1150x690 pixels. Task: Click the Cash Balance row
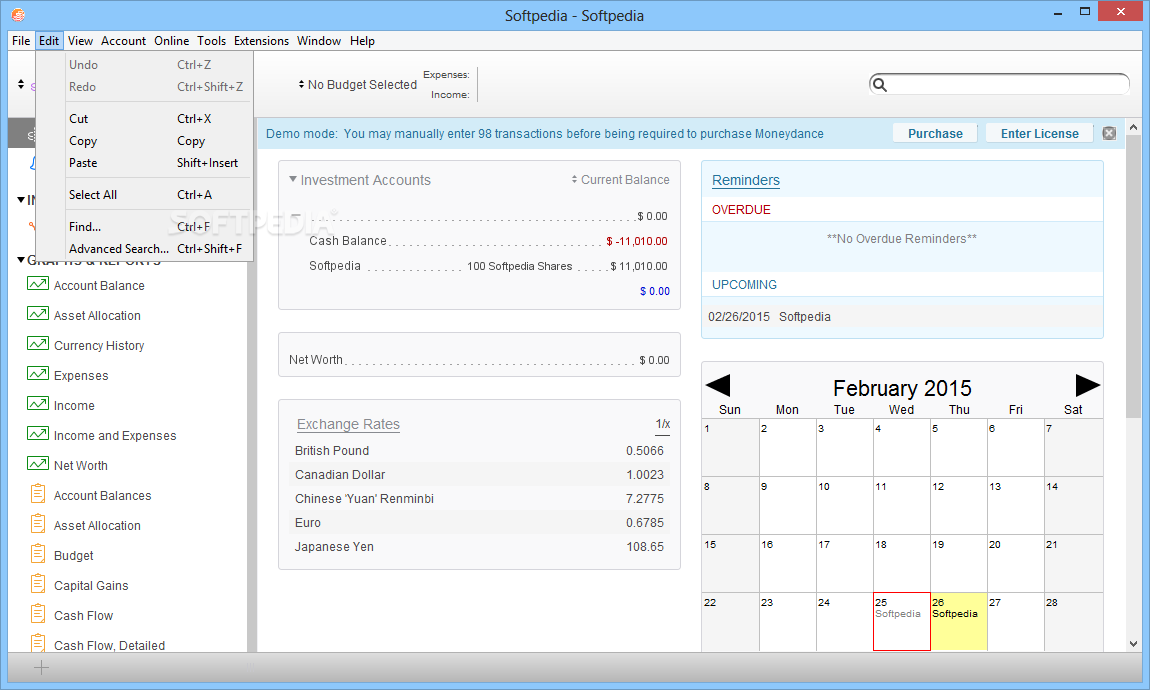tap(488, 241)
